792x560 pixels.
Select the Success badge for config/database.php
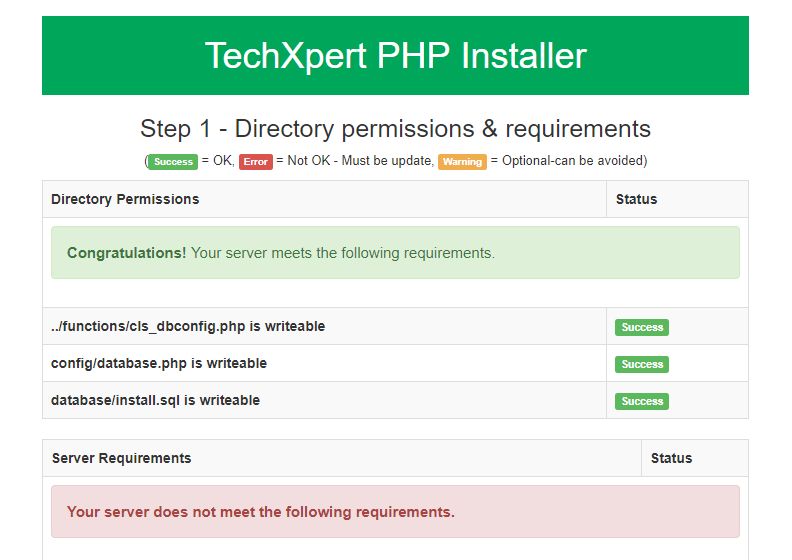pos(642,364)
